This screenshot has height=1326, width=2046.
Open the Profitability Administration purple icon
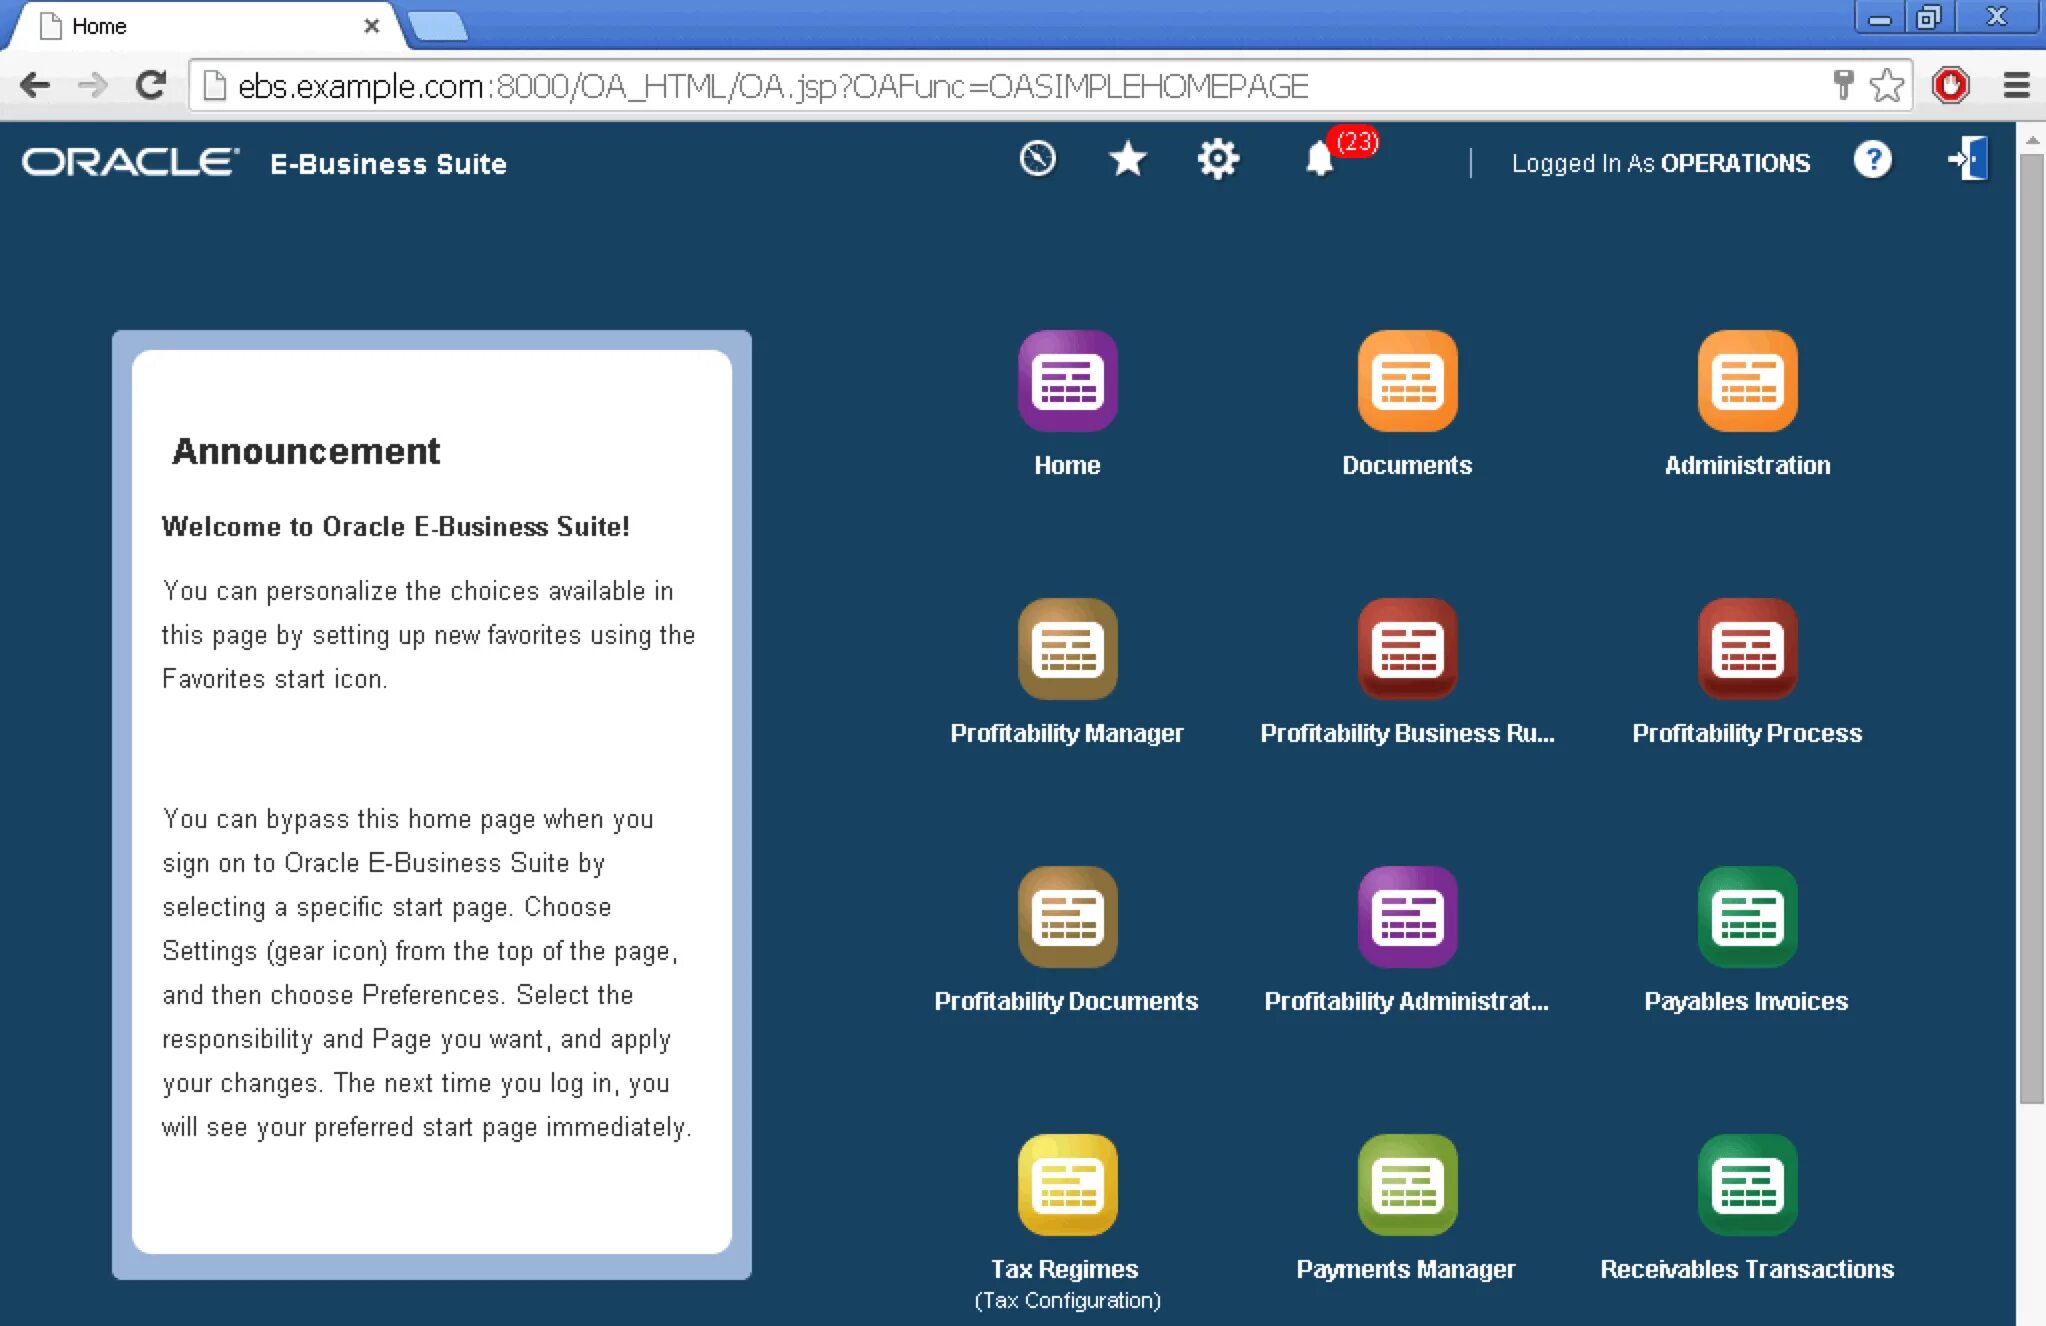1406,917
